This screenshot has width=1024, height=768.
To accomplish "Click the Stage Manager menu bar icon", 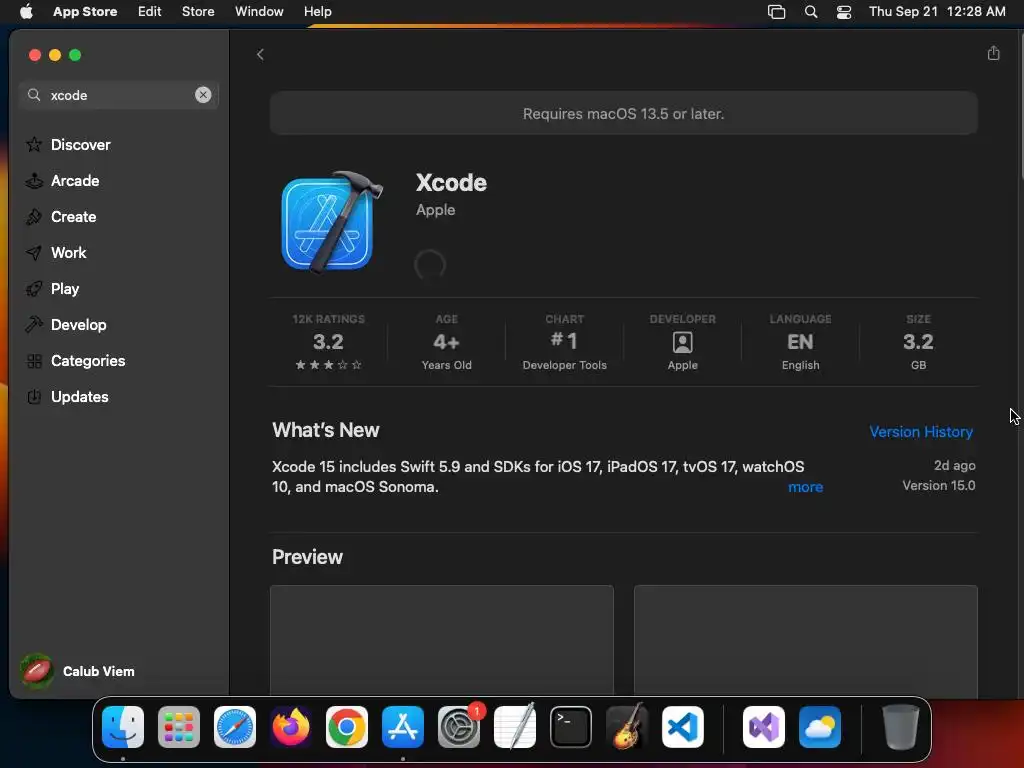I will pos(776,11).
